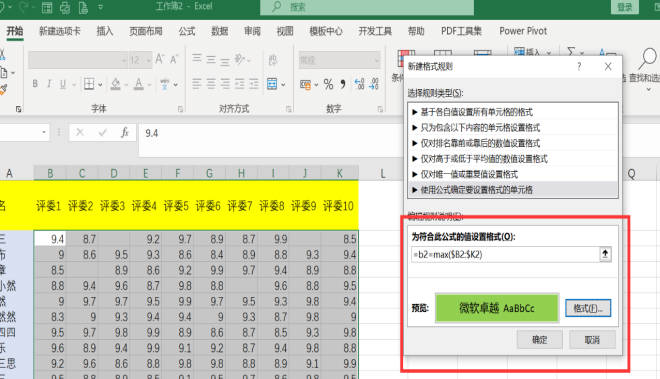Apply the percent style format
Image resolution: width=660 pixels, height=379 pixels.
328,85
